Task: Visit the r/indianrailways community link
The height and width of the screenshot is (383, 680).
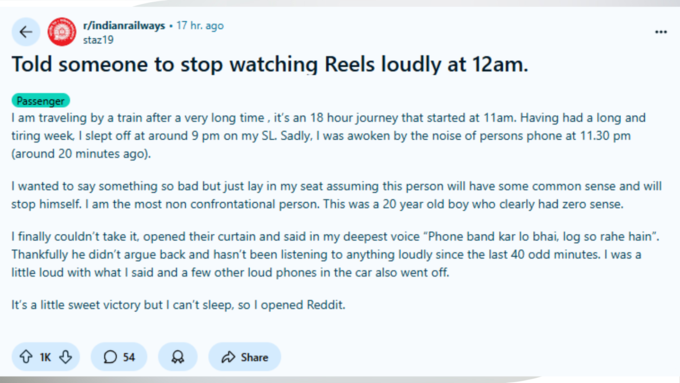Action: click(124, 26)
